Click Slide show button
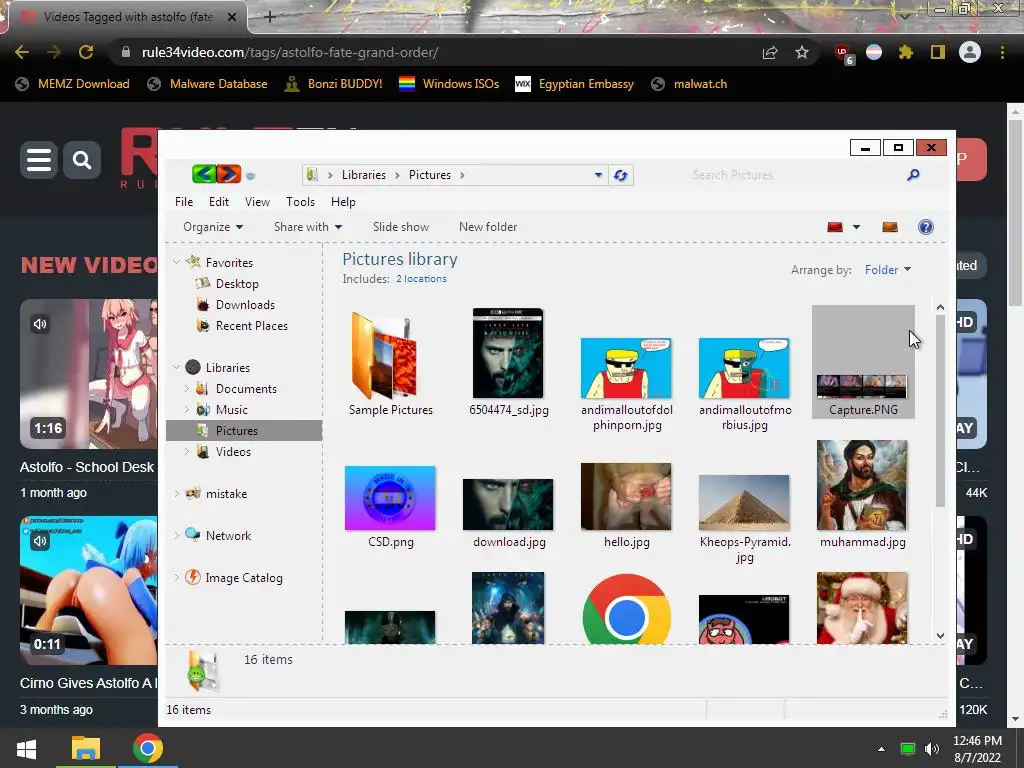 coord(401,227)
